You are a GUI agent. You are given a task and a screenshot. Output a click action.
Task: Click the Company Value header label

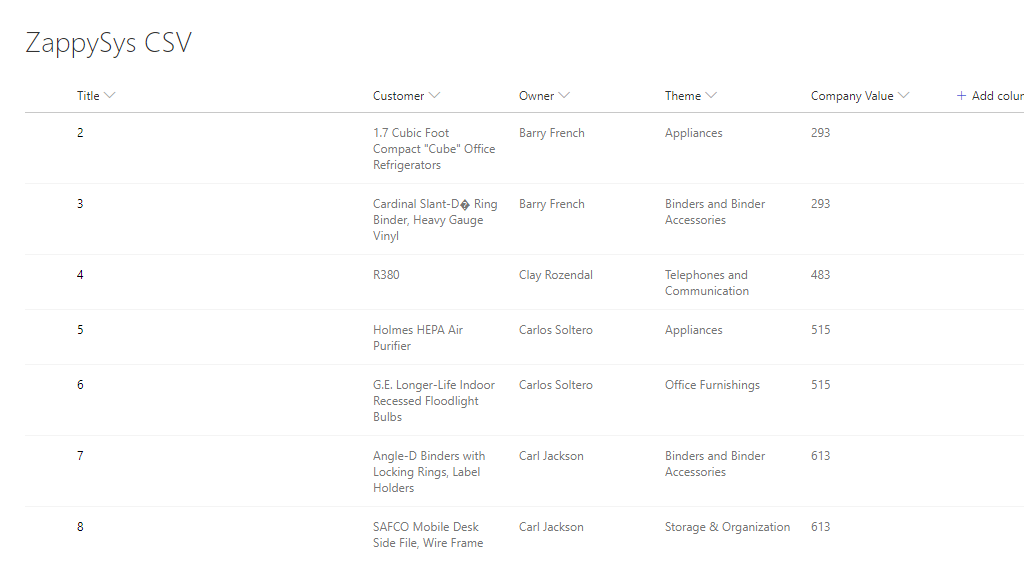852,96
